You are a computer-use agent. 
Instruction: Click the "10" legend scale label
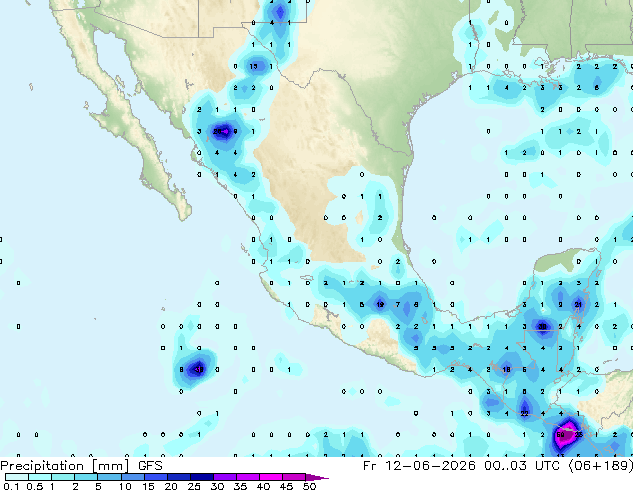(125, 486)
